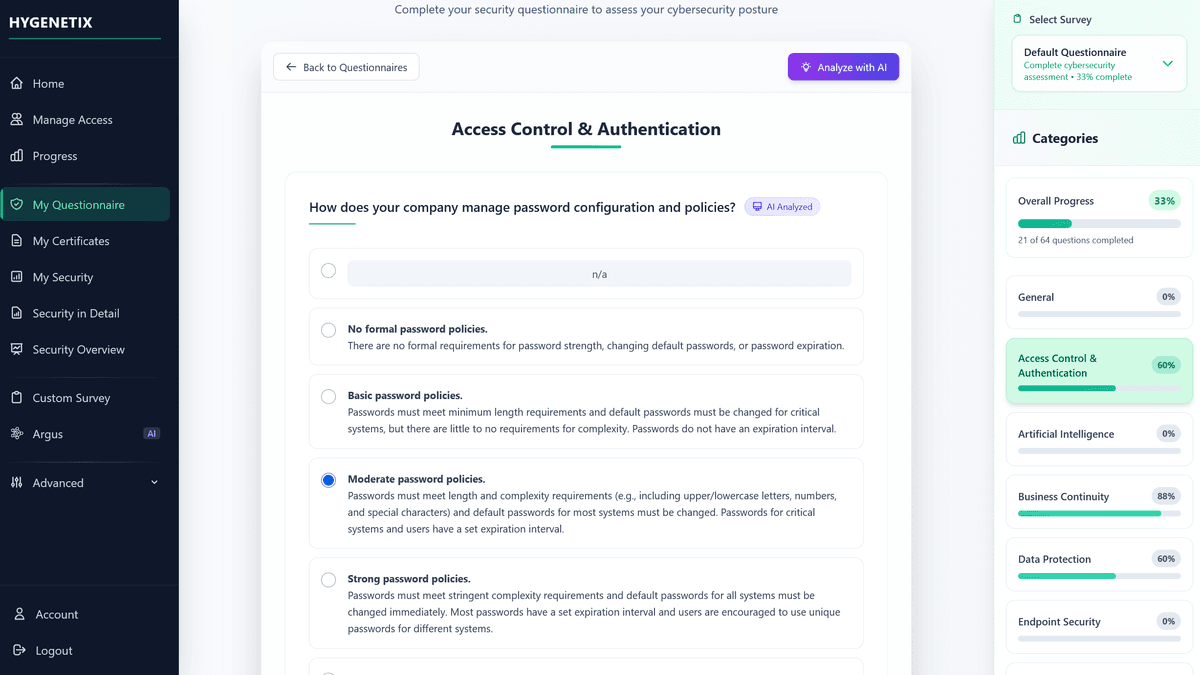This screenshot has width=1200, height=675.
Task: Open the My Security menu item
Action: coord(62,277)
